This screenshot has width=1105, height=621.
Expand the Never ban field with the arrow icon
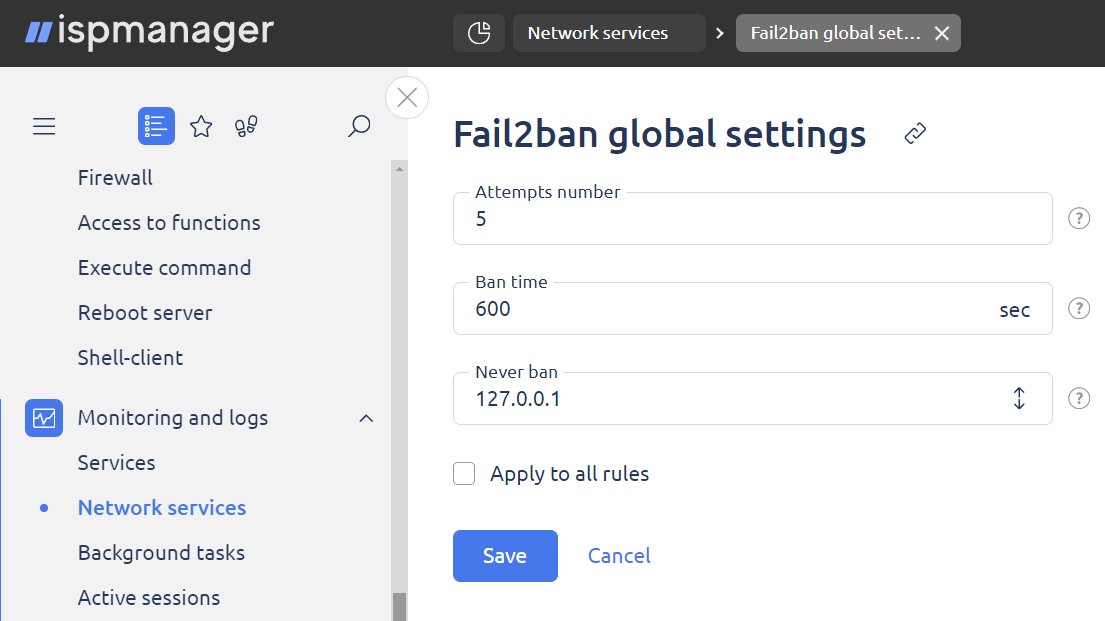tap(1019, 398)
